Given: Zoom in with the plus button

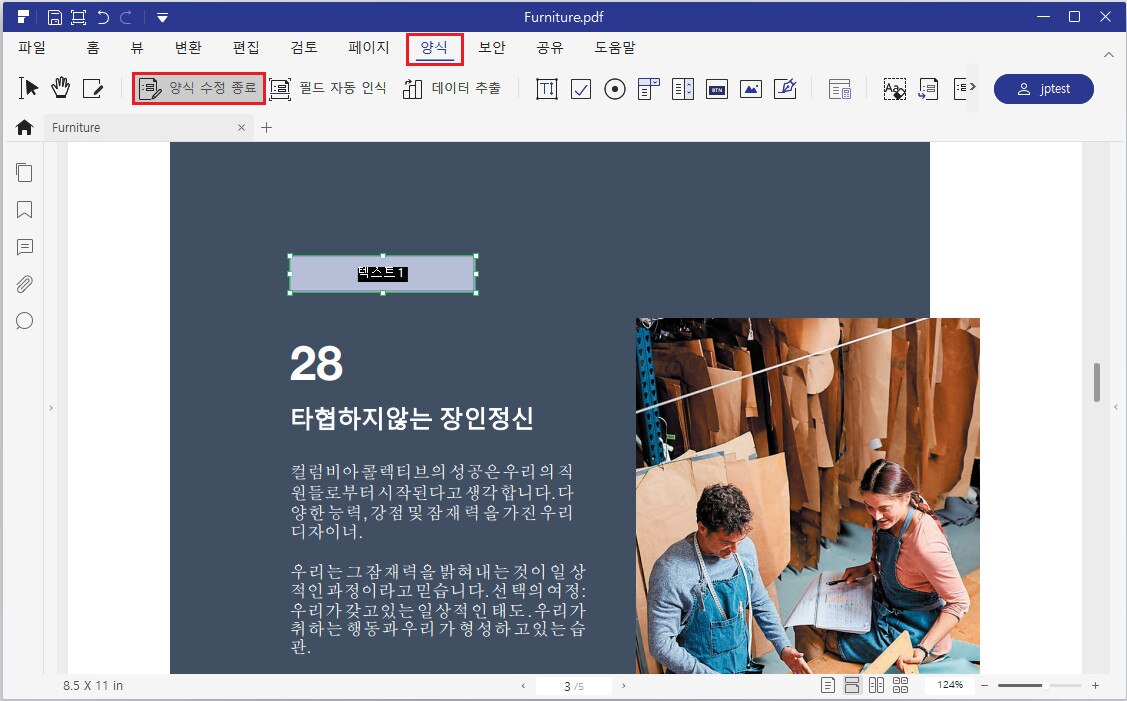Looking at the screenshot, I should (x=1095, y=686).
